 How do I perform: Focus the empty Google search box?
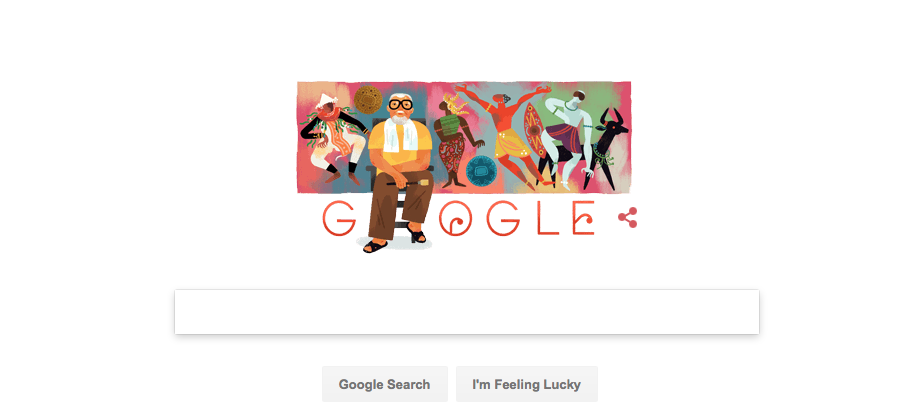(x=467, y=312)
